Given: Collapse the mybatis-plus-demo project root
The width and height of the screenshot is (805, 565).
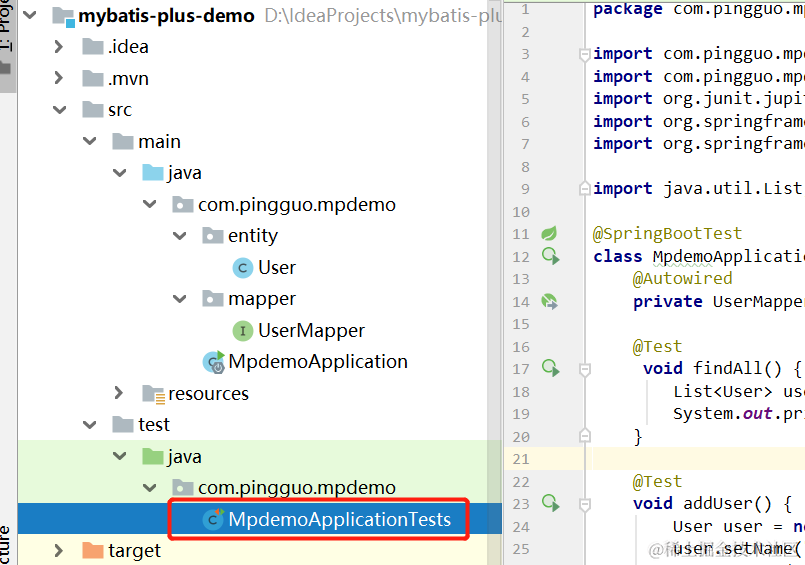Looking at the screenshot, I should click(x=30, y=15).
